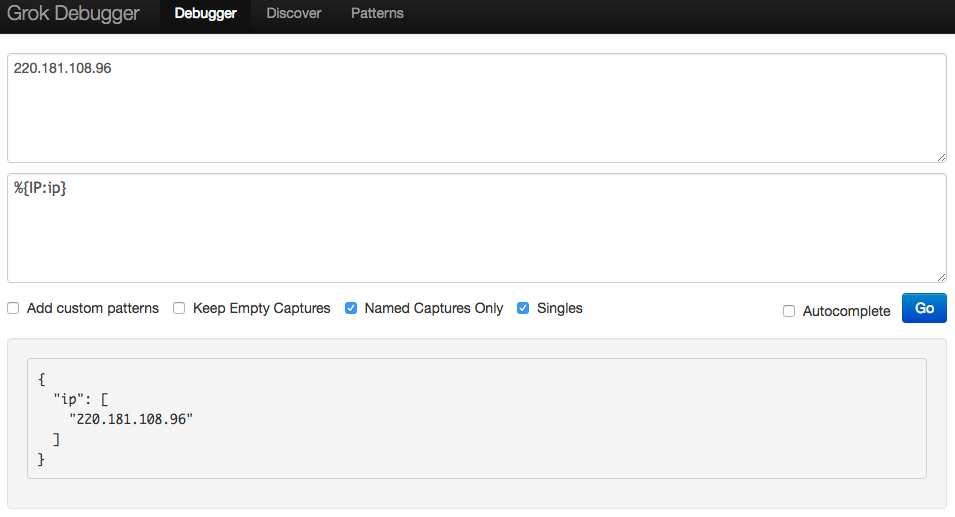Viewport: 955px width, 517px height.
Task: Click the Keep Empty Captures label text
Action: coord(261,308)
